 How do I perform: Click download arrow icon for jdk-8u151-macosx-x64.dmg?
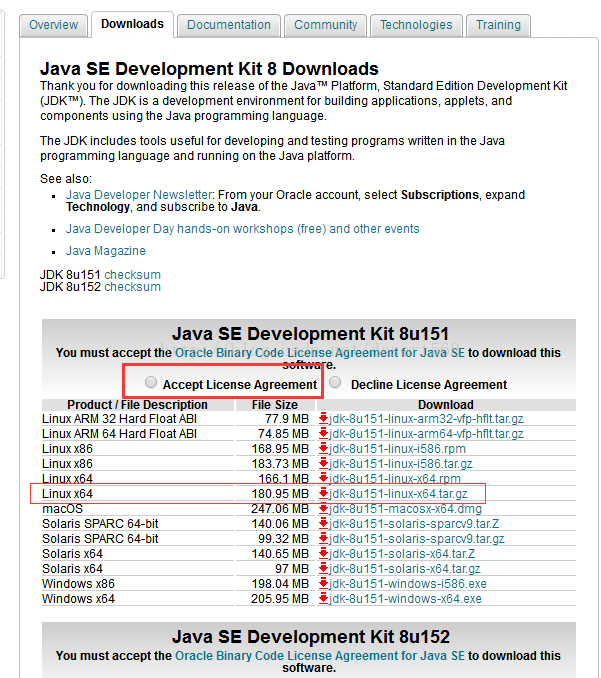point(323,508)
